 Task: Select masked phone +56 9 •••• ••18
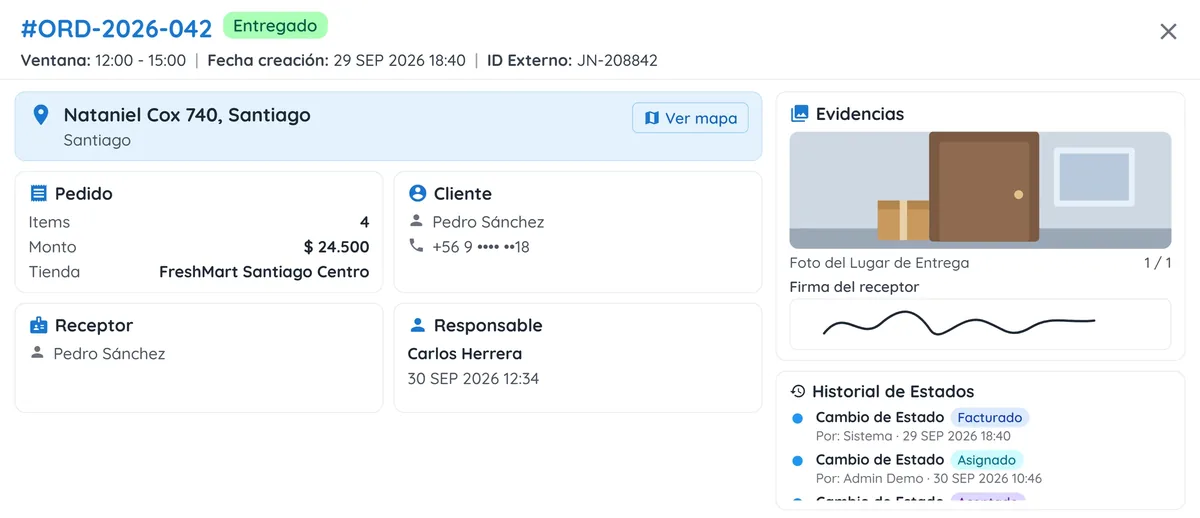(x=481, y=246)
